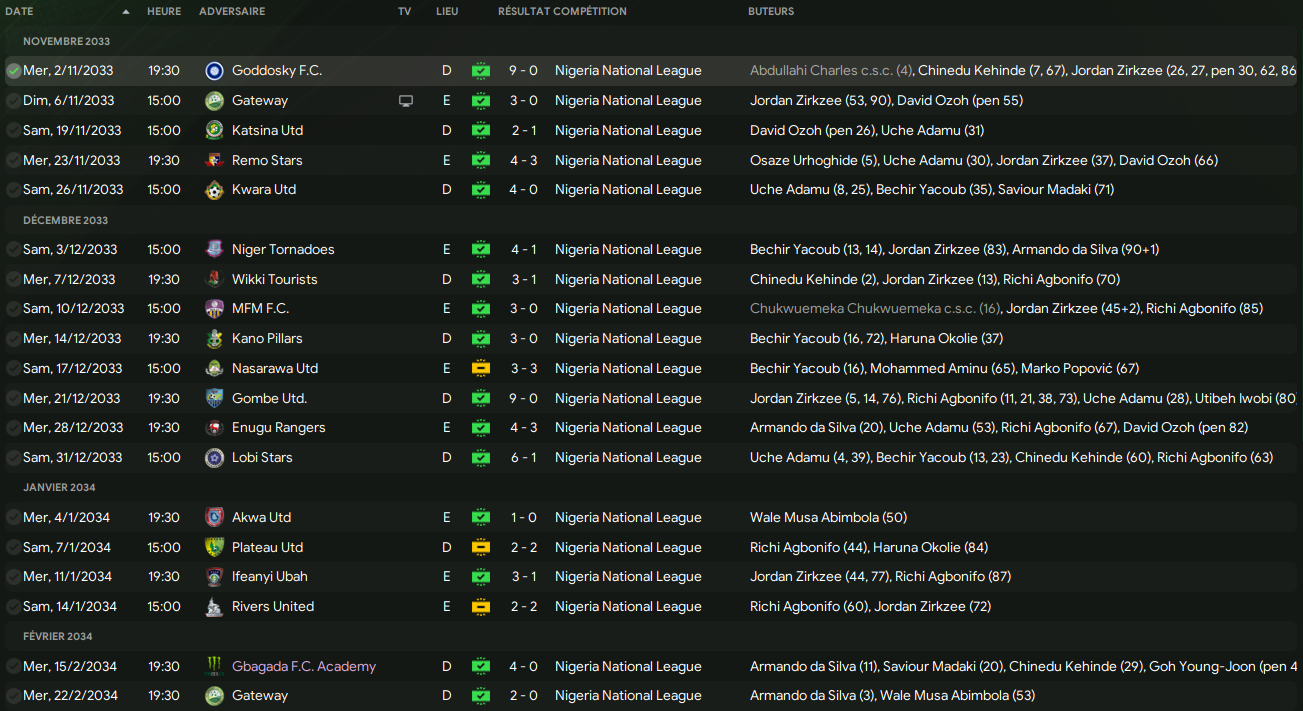Viewport: 1303px width, 711px height.
Task: Click the Katsina Utd club crest
Action: (x=214, y=131)
